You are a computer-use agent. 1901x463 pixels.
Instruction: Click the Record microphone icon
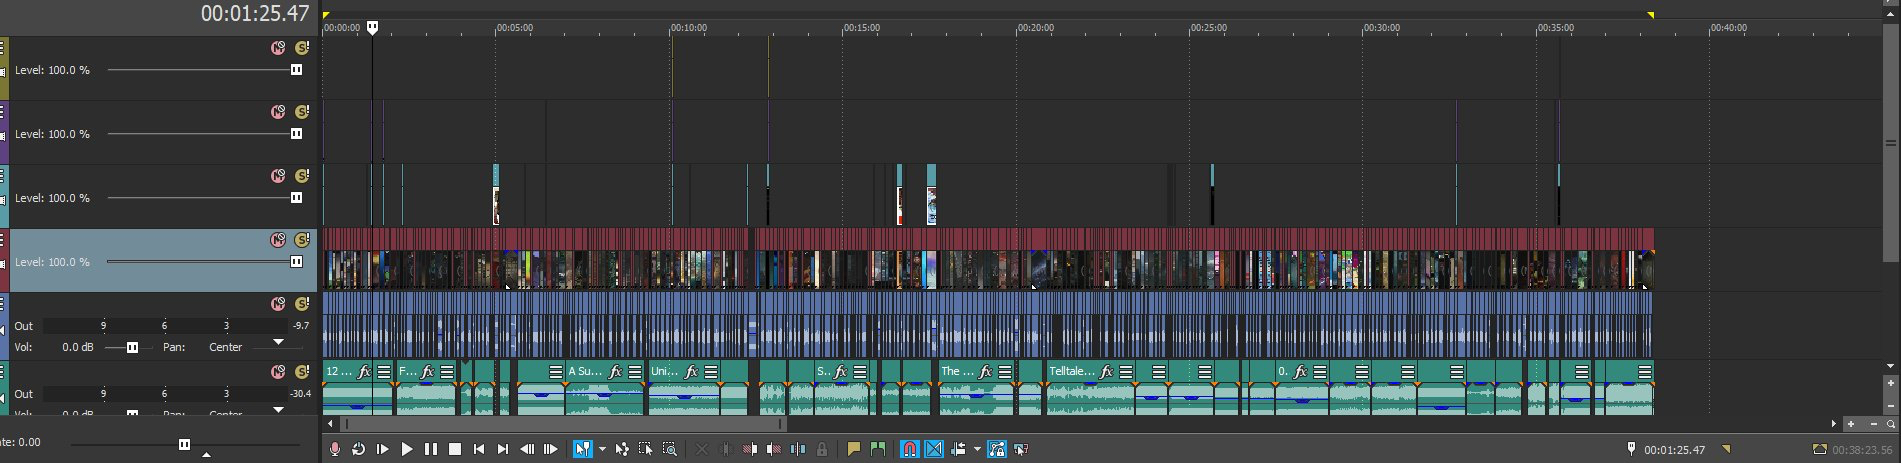(335, 450)
